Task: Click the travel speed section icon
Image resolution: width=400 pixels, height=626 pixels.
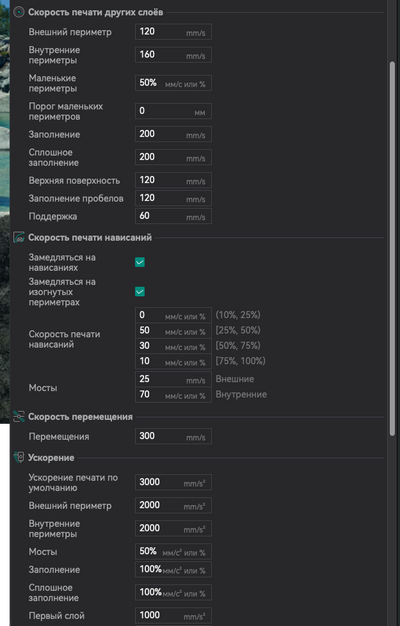Action: (x=19, y=417)
